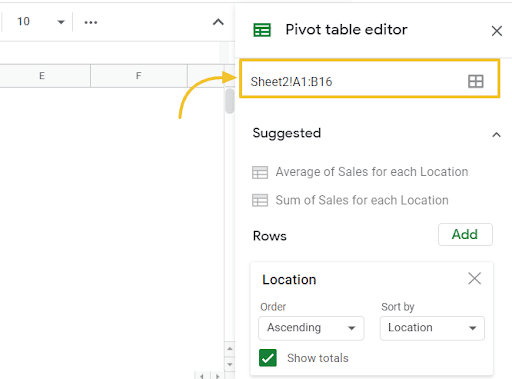Click the vertical scrollbar thumb of sheet
The width and height of the screenshot is (512, 379).
coord(230,101)
